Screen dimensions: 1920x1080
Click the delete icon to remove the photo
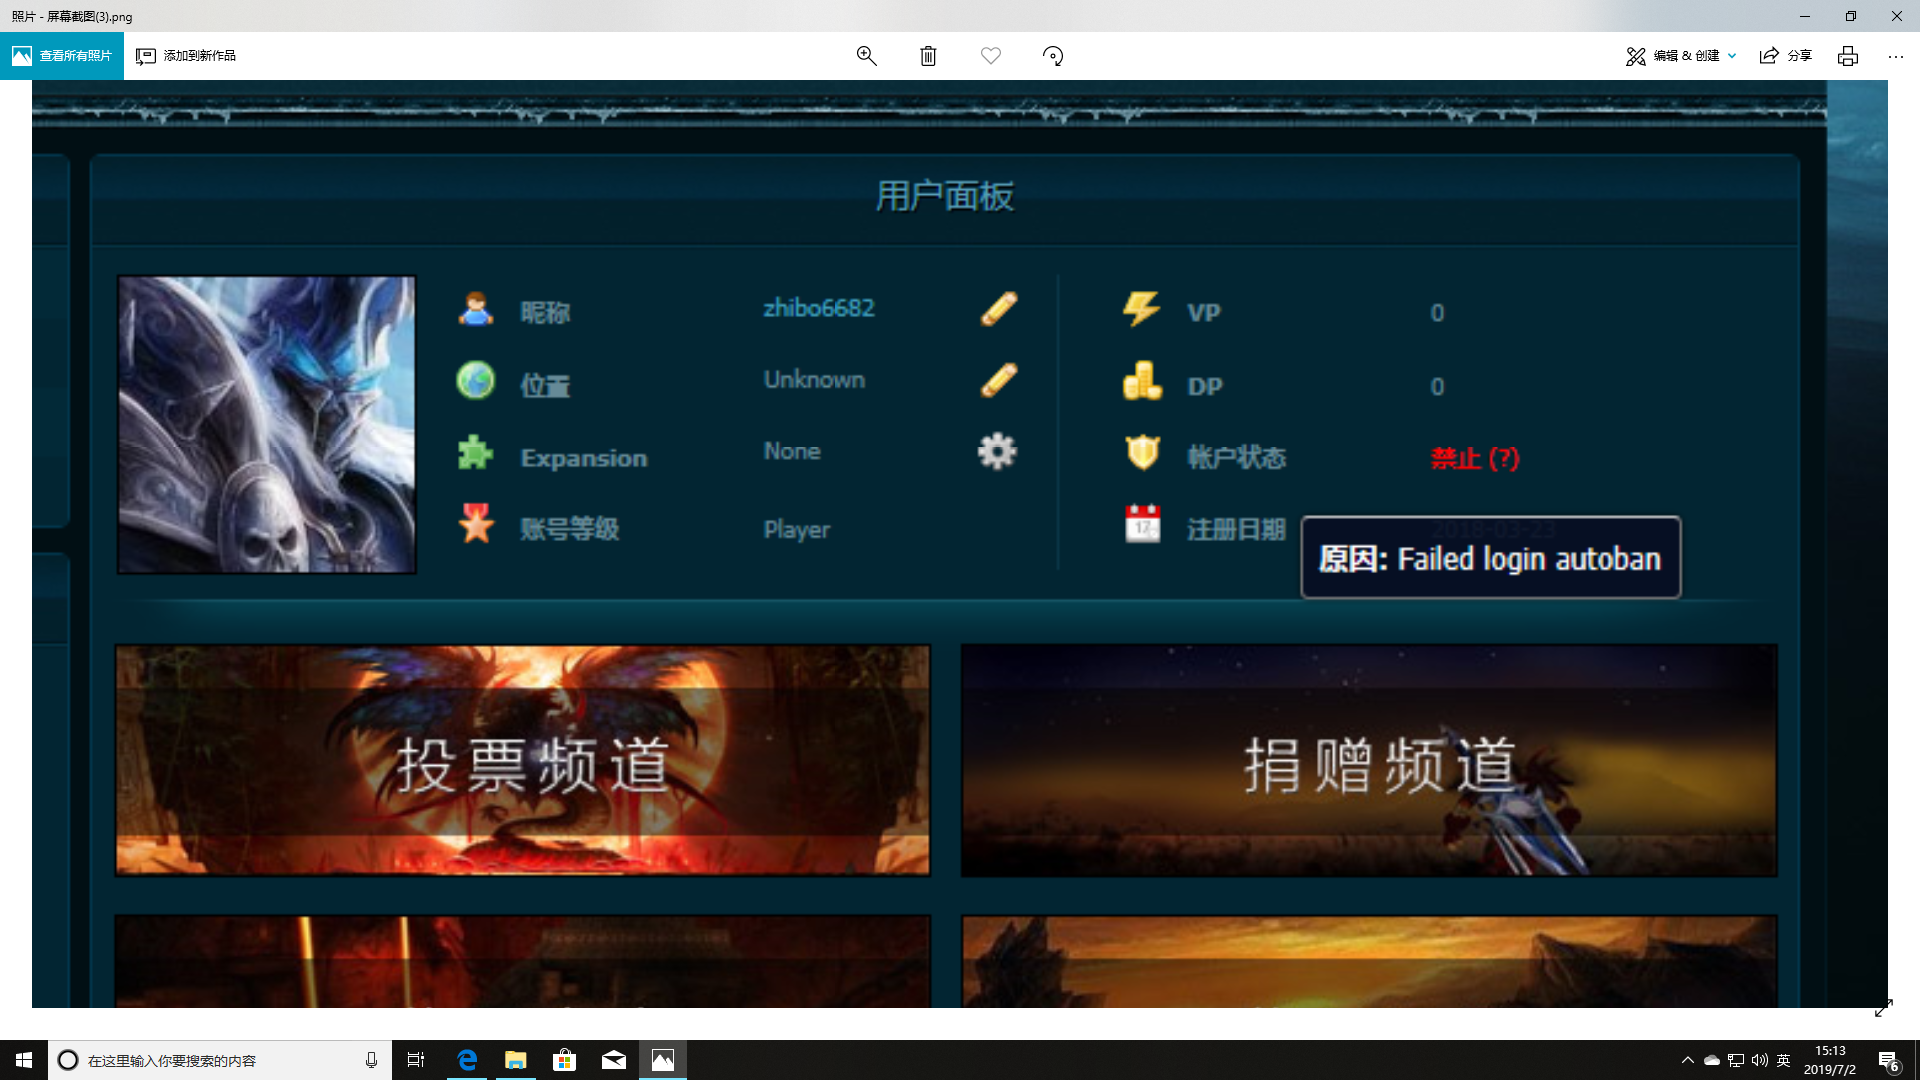[x=928, y=56]
